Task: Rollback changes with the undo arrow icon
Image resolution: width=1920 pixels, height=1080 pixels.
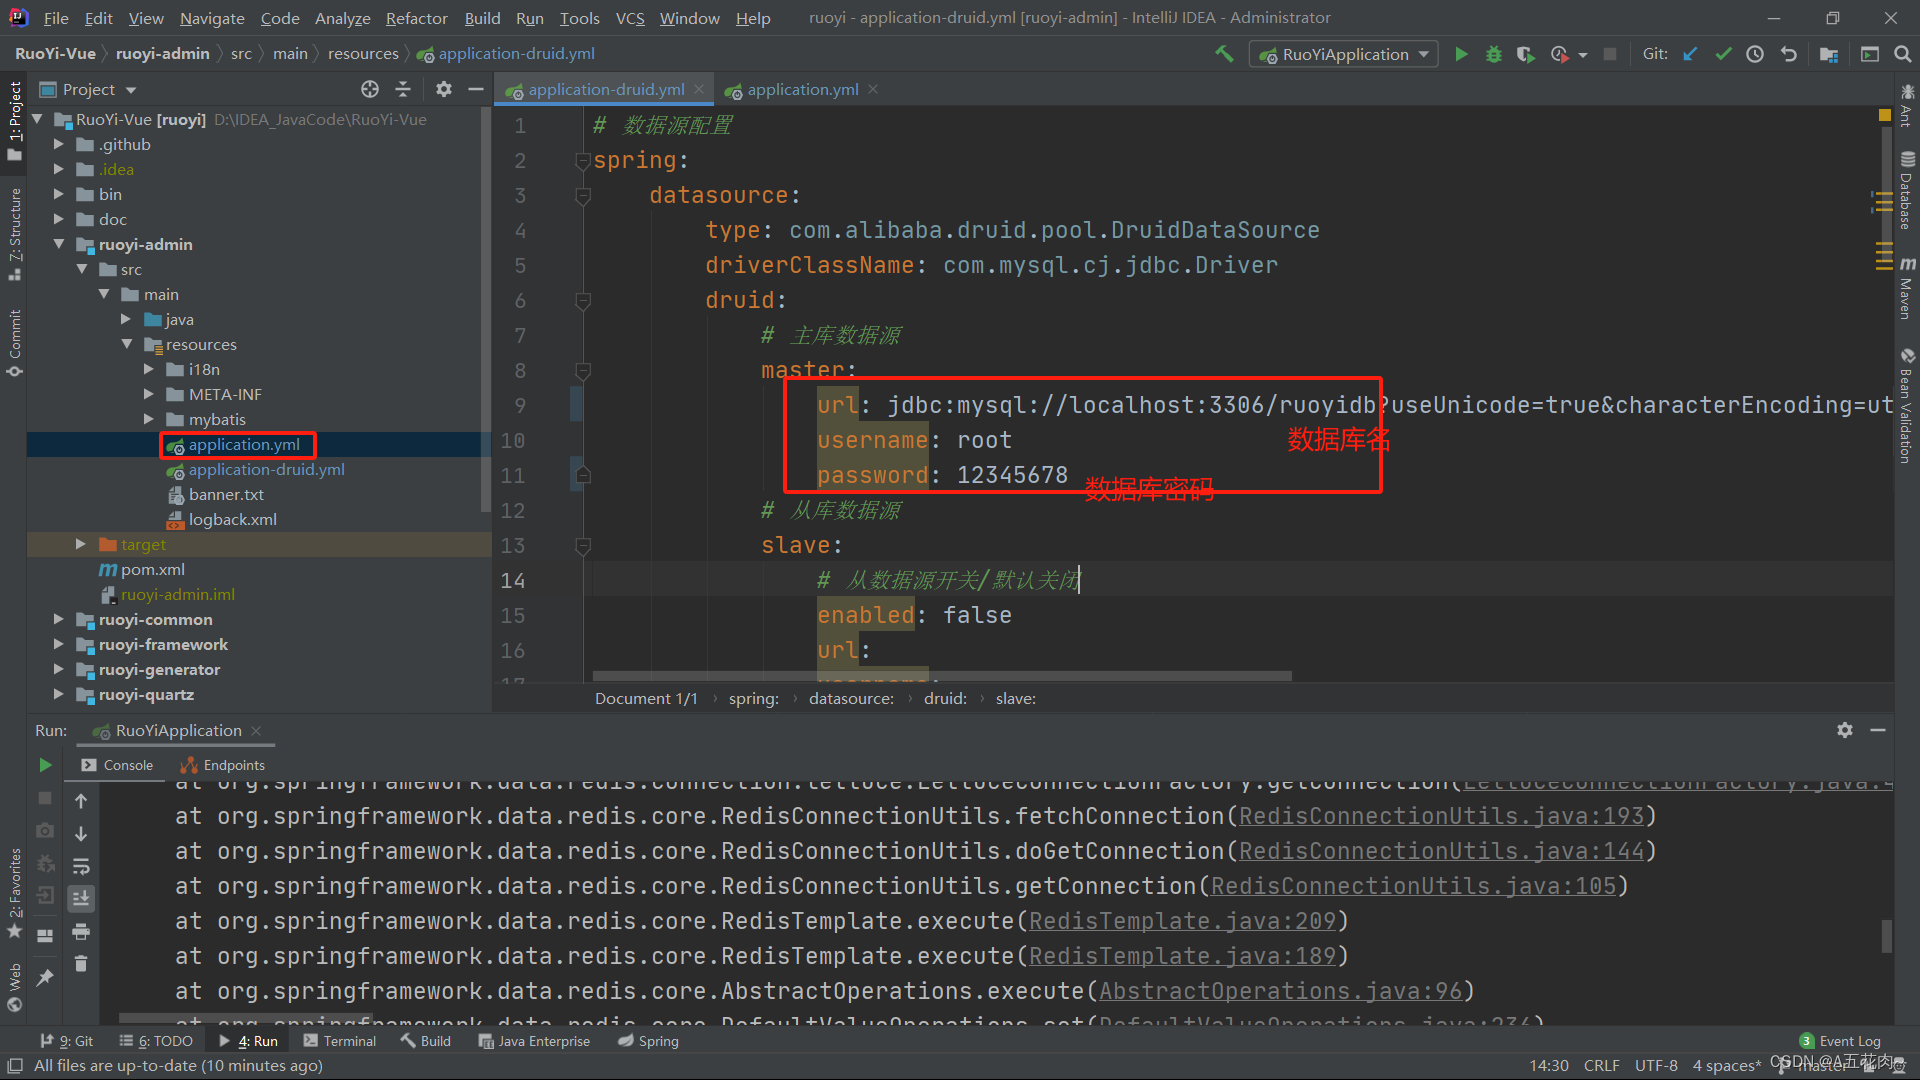Action: pos(1788,54)
